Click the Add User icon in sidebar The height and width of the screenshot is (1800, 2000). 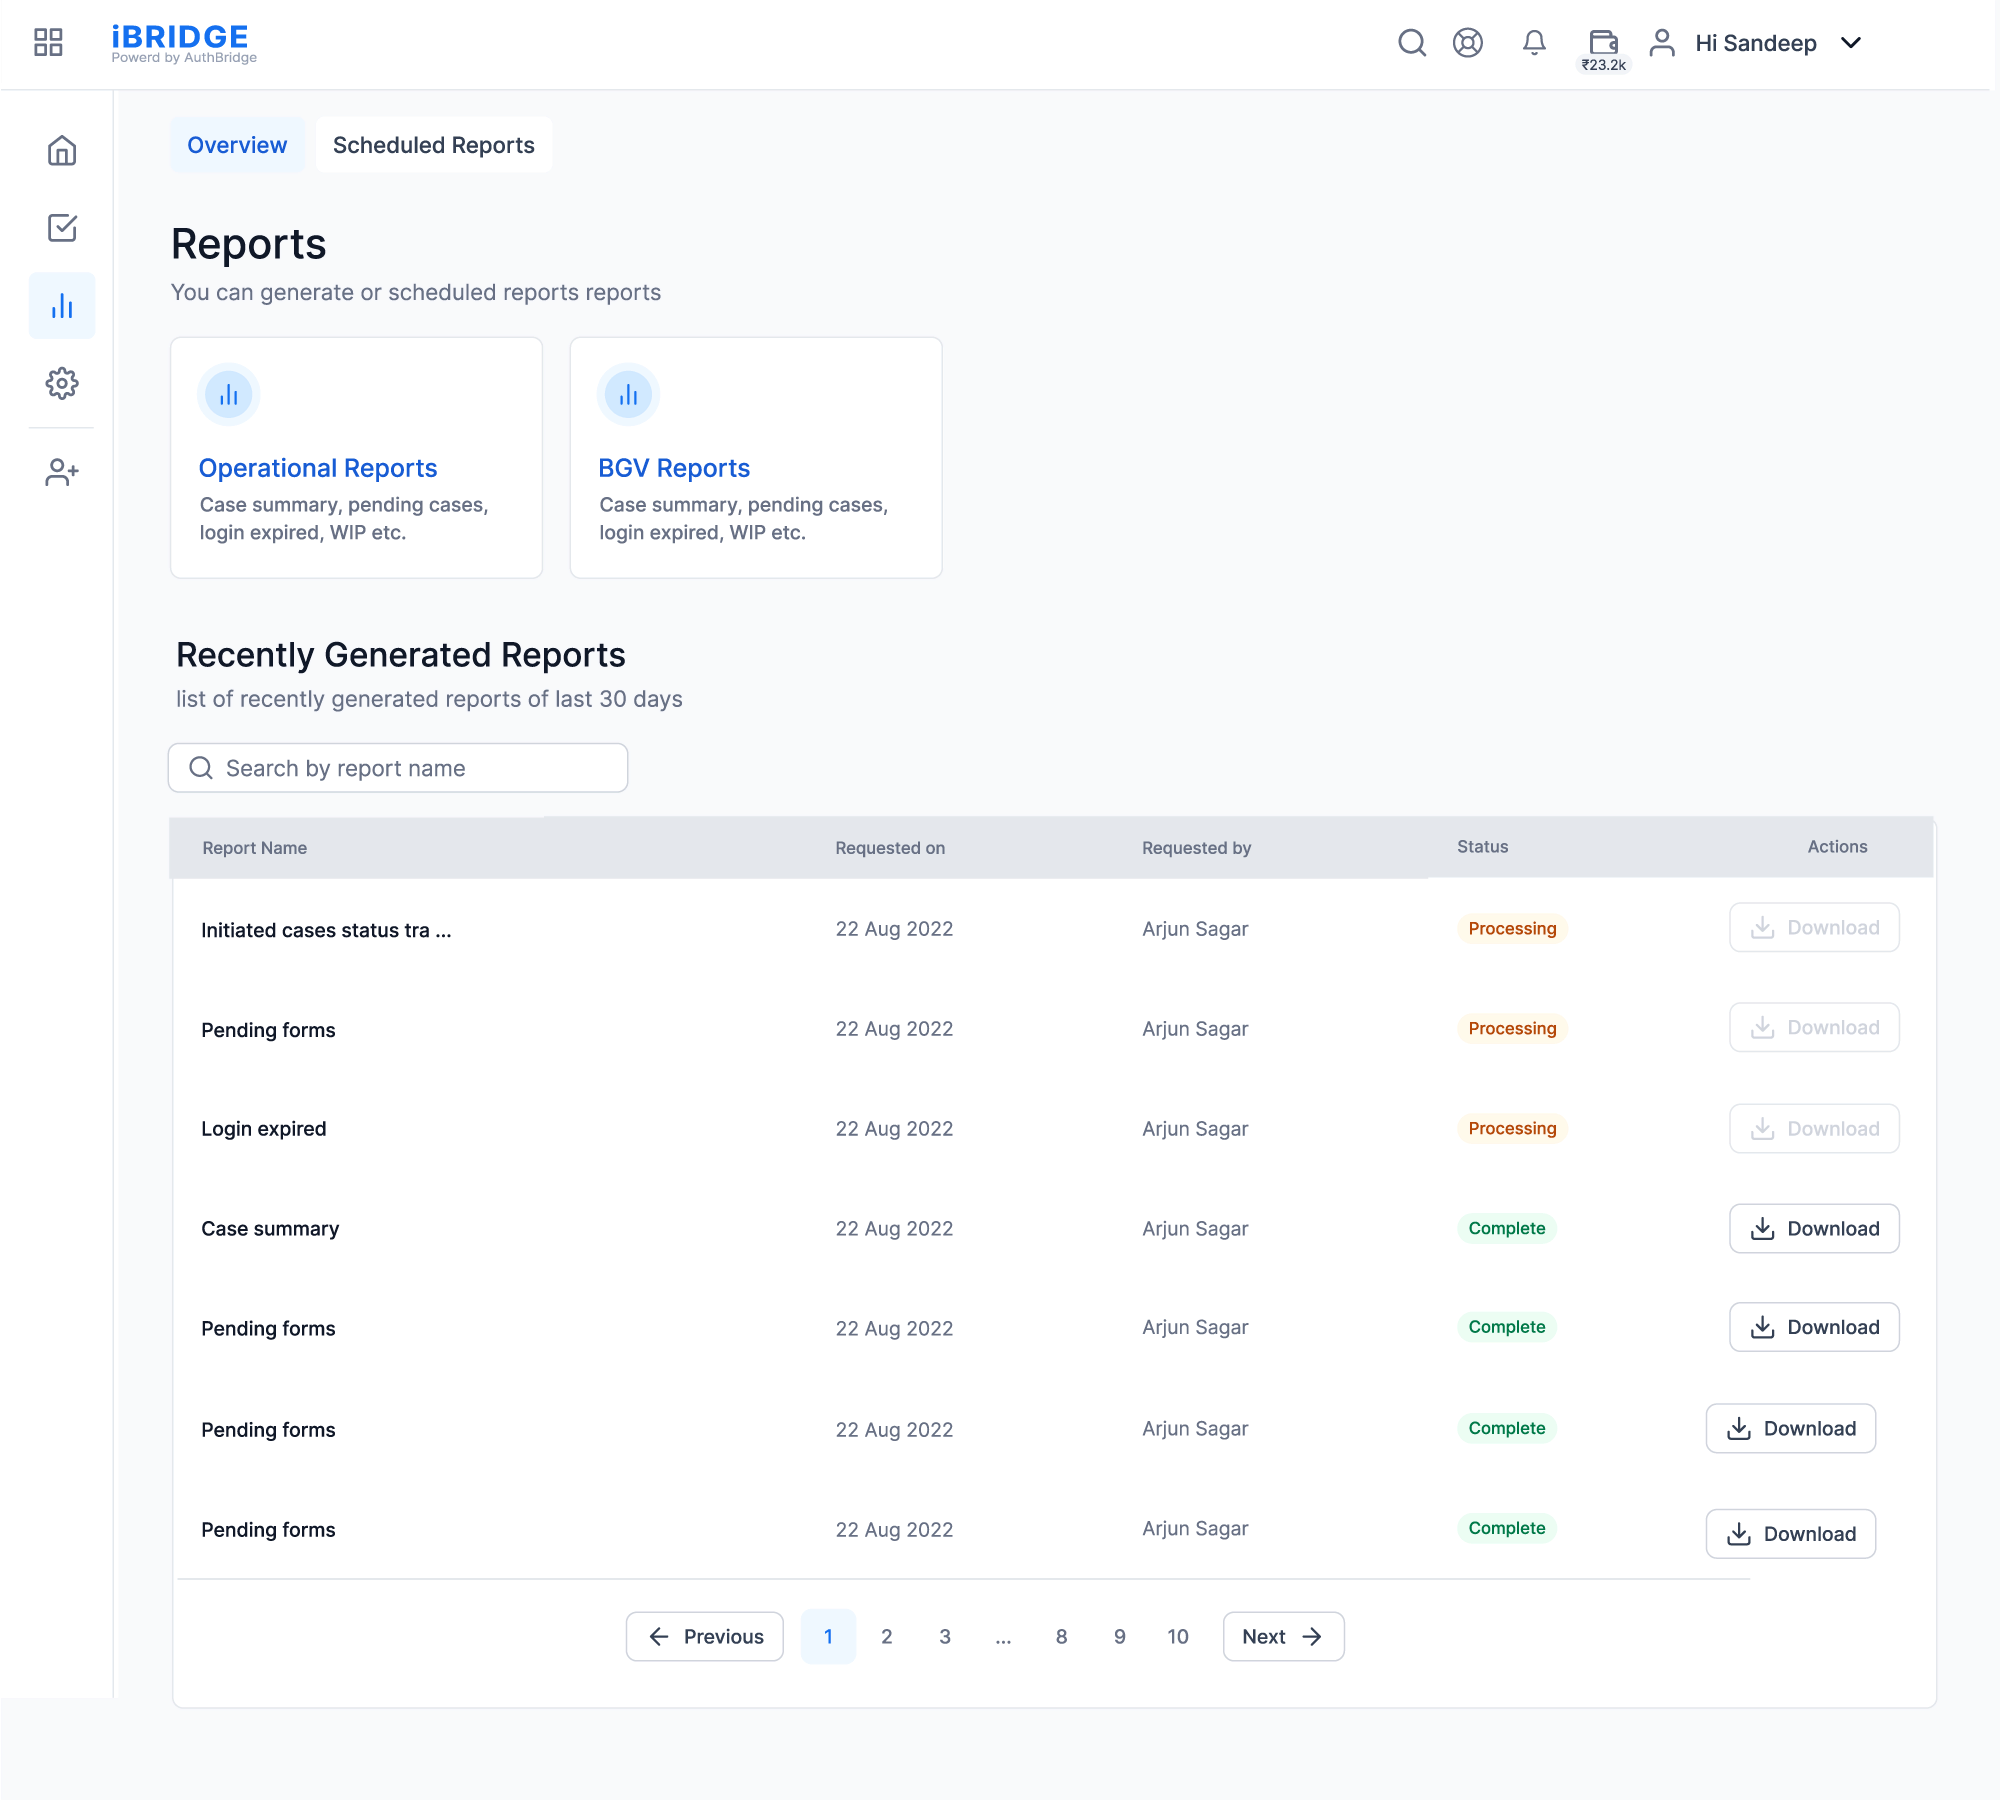(62, 472)
